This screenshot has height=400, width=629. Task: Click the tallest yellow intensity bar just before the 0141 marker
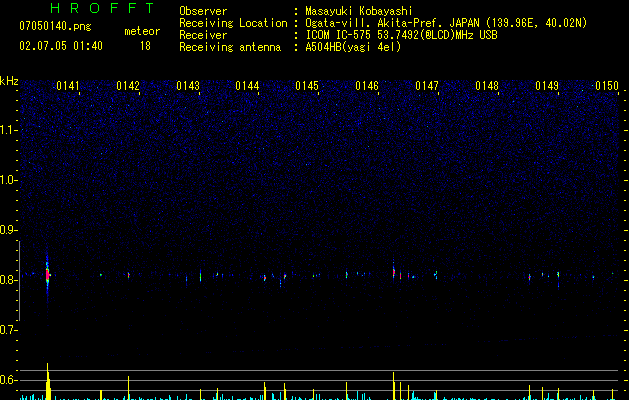coord(48,382)
